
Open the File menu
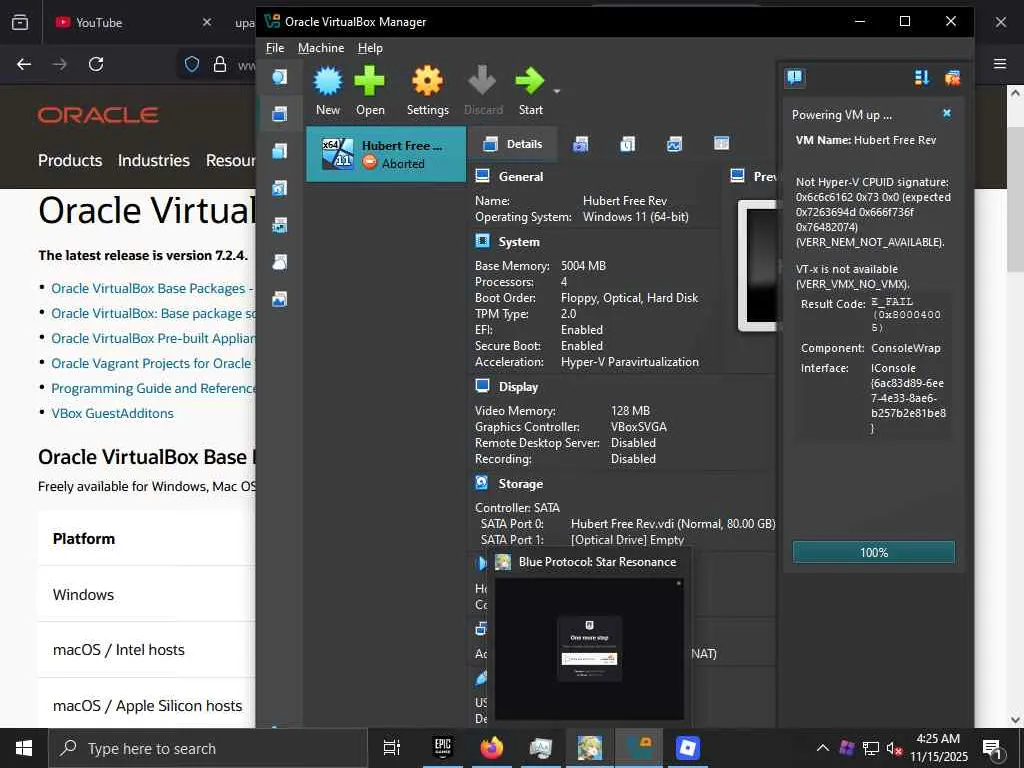[275, 48]
